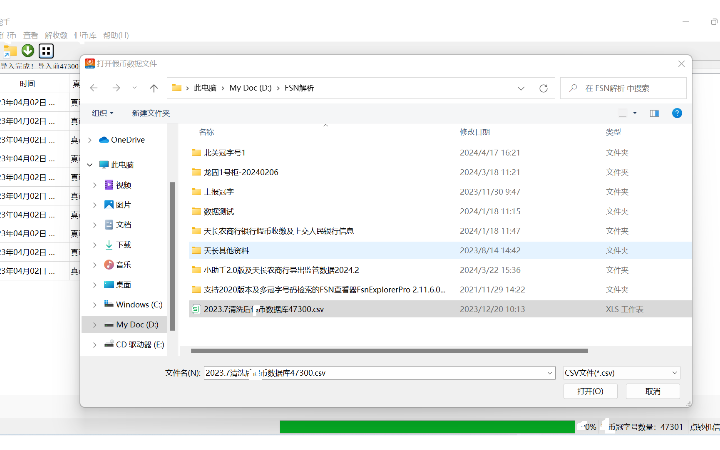Select the Pictures library icon in sidebar
This screenshot has height=450, width=720.
pos(109,204)
